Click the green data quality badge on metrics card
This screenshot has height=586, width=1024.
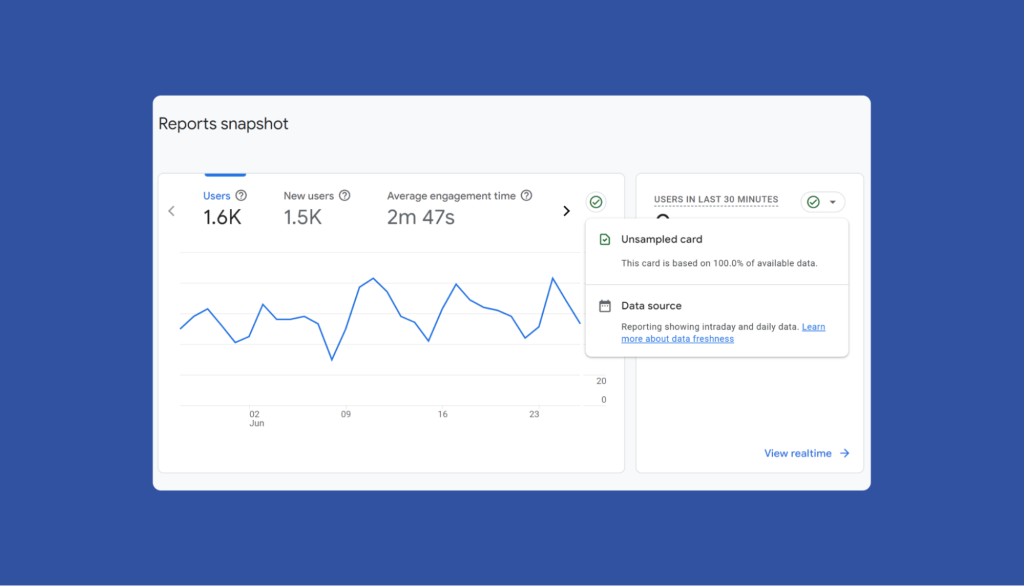(x=596, y=202)
